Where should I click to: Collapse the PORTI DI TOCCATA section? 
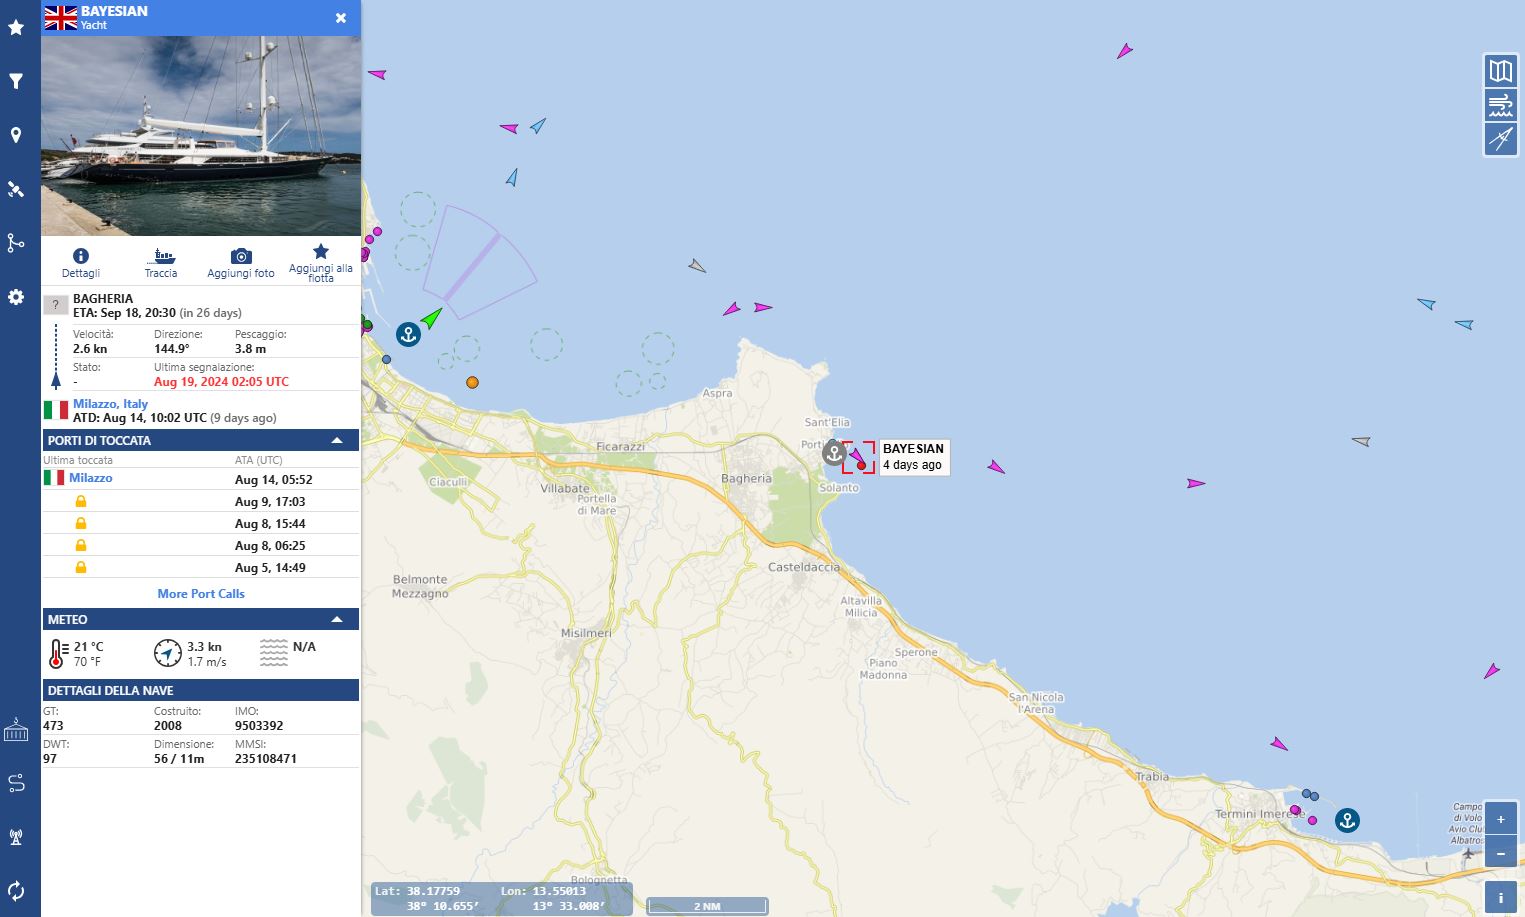coord(337,440)
